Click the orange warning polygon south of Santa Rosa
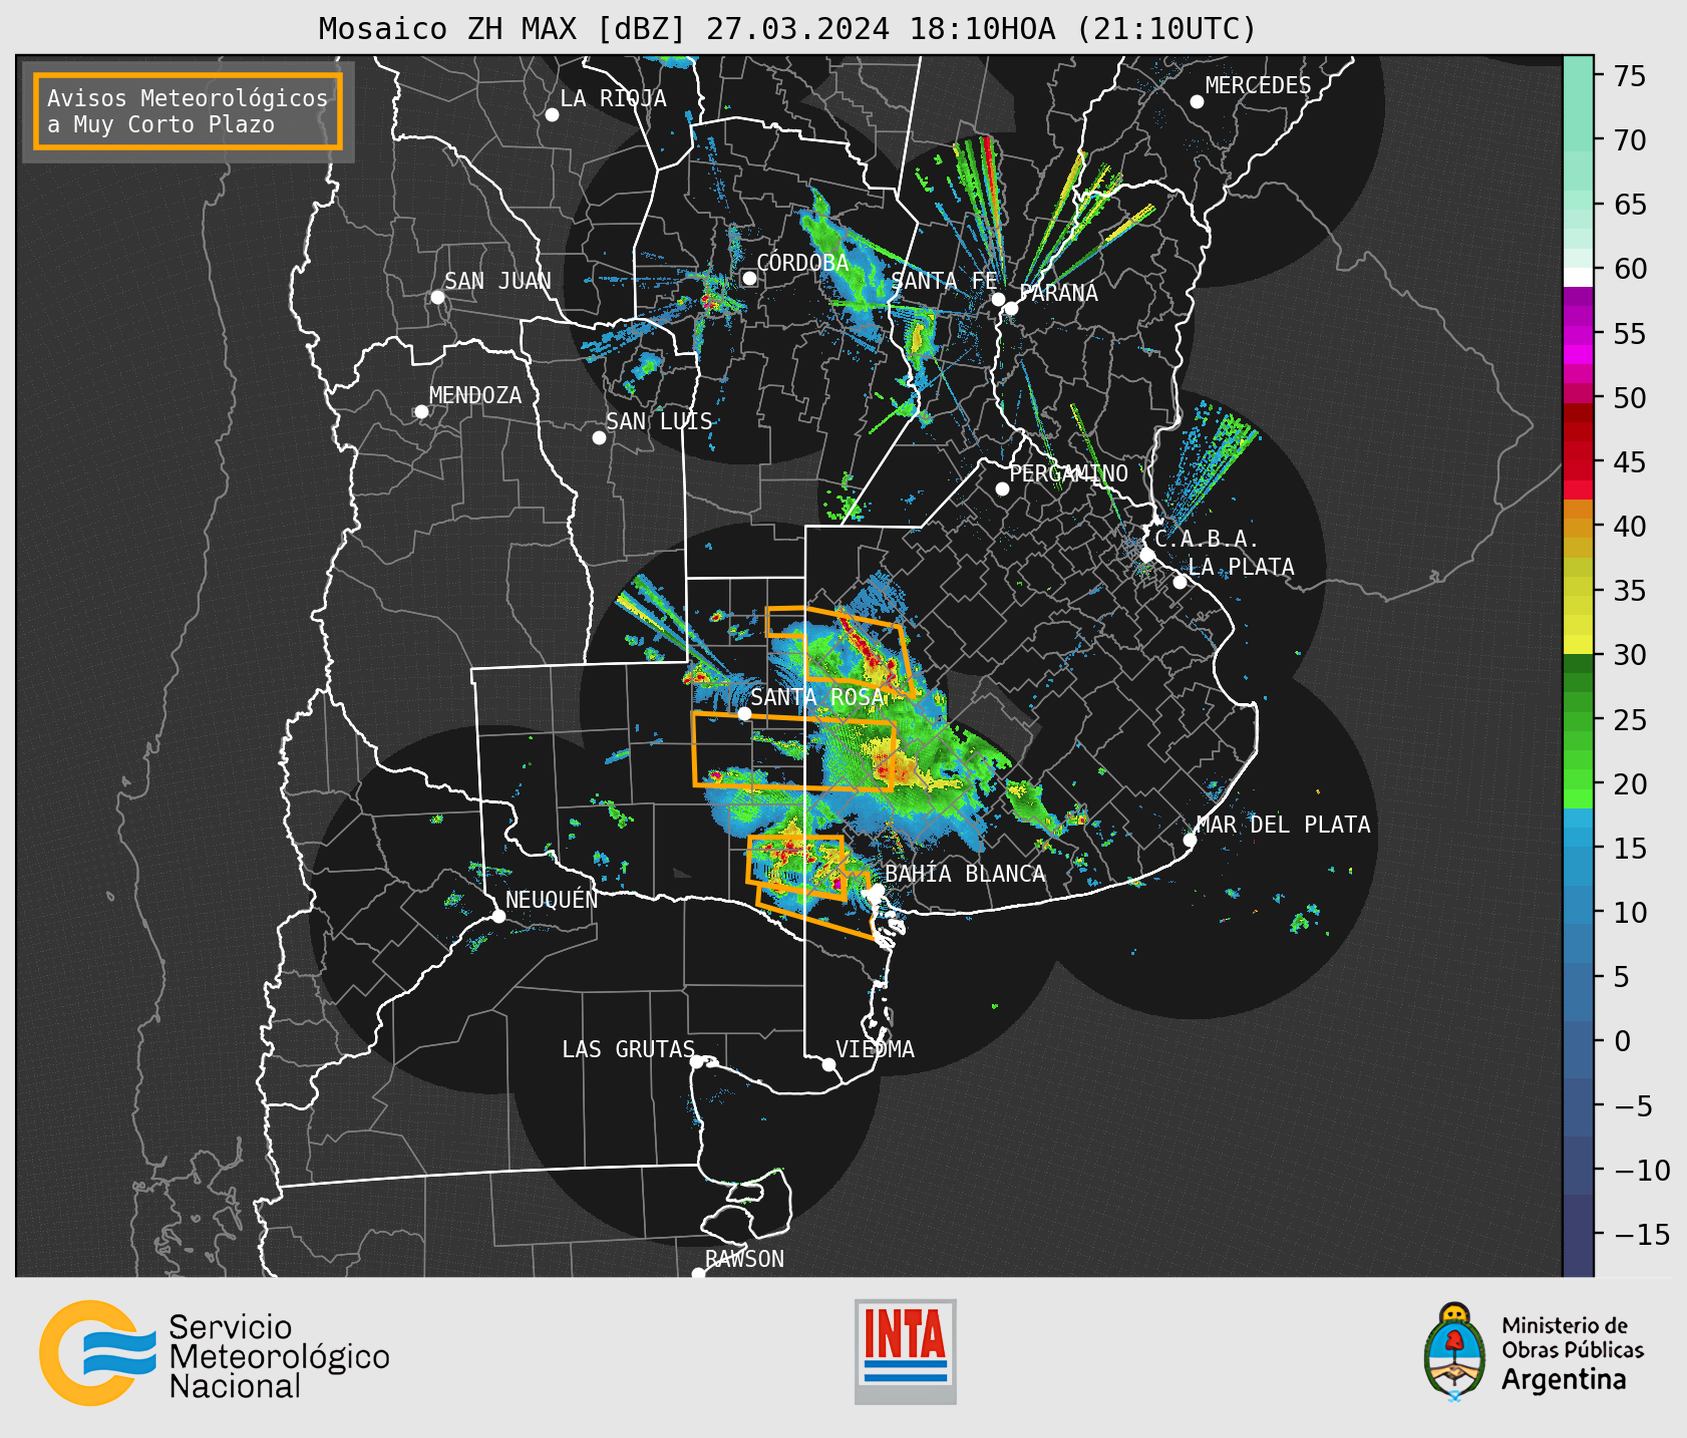Screen dimensions: 1687x1438 click(793, 751)
